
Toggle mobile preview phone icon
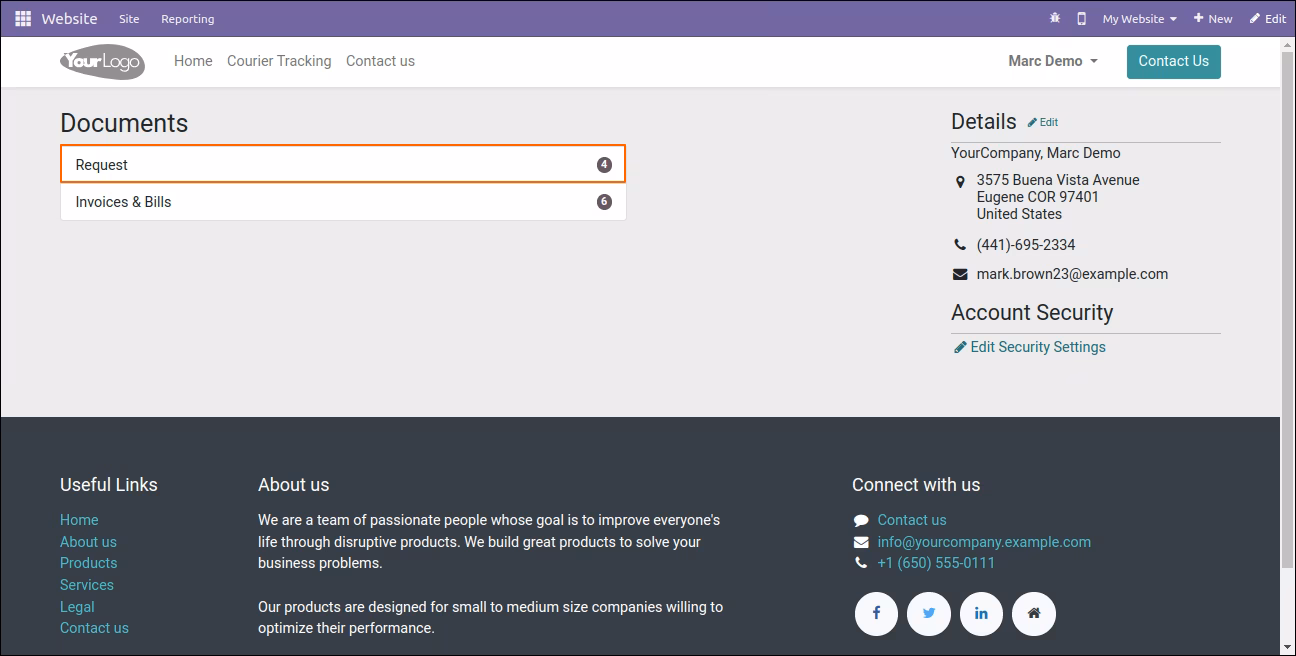coord(1081,18)
